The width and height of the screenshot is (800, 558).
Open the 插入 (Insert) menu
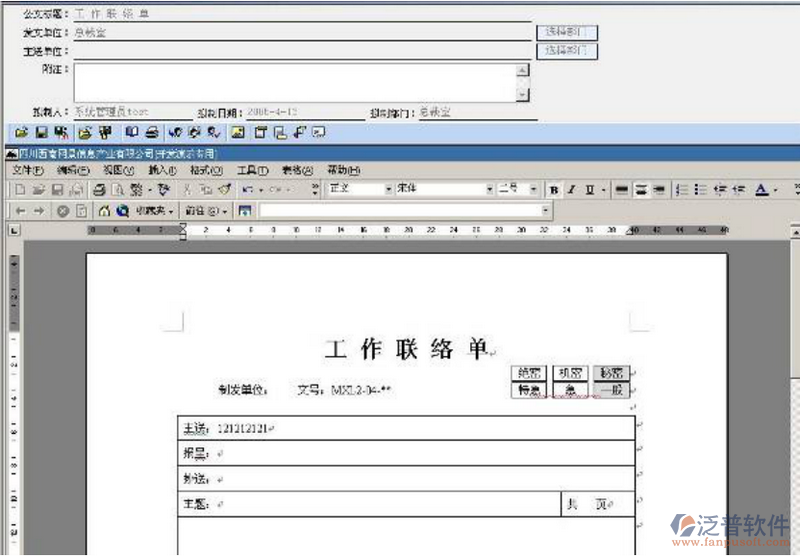pyautogui.click(x=161, y=170)
